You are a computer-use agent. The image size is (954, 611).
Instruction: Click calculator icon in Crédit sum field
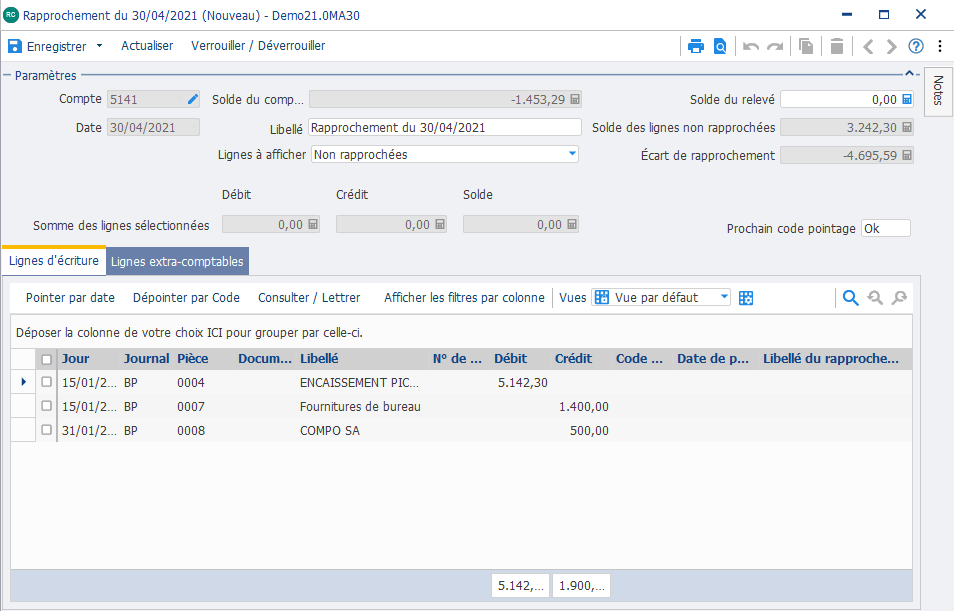pos(440,224)
